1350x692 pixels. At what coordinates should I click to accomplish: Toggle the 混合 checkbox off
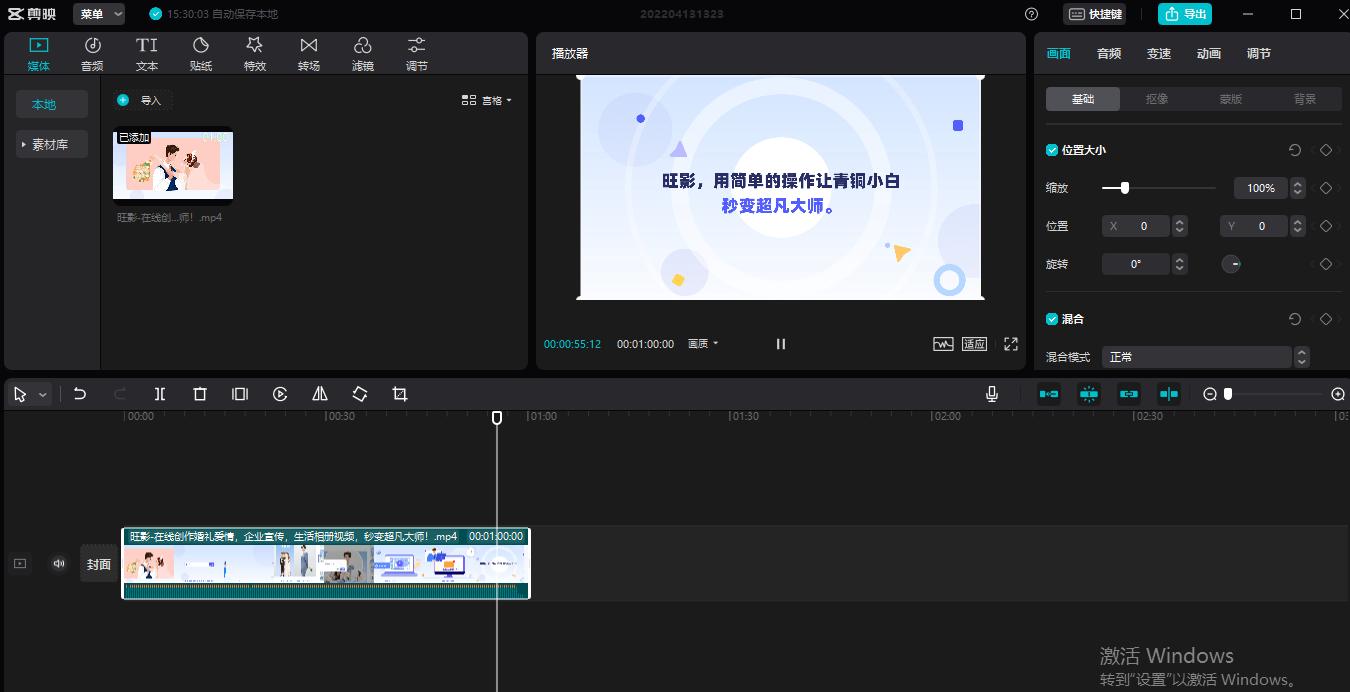click(1052, 319)
